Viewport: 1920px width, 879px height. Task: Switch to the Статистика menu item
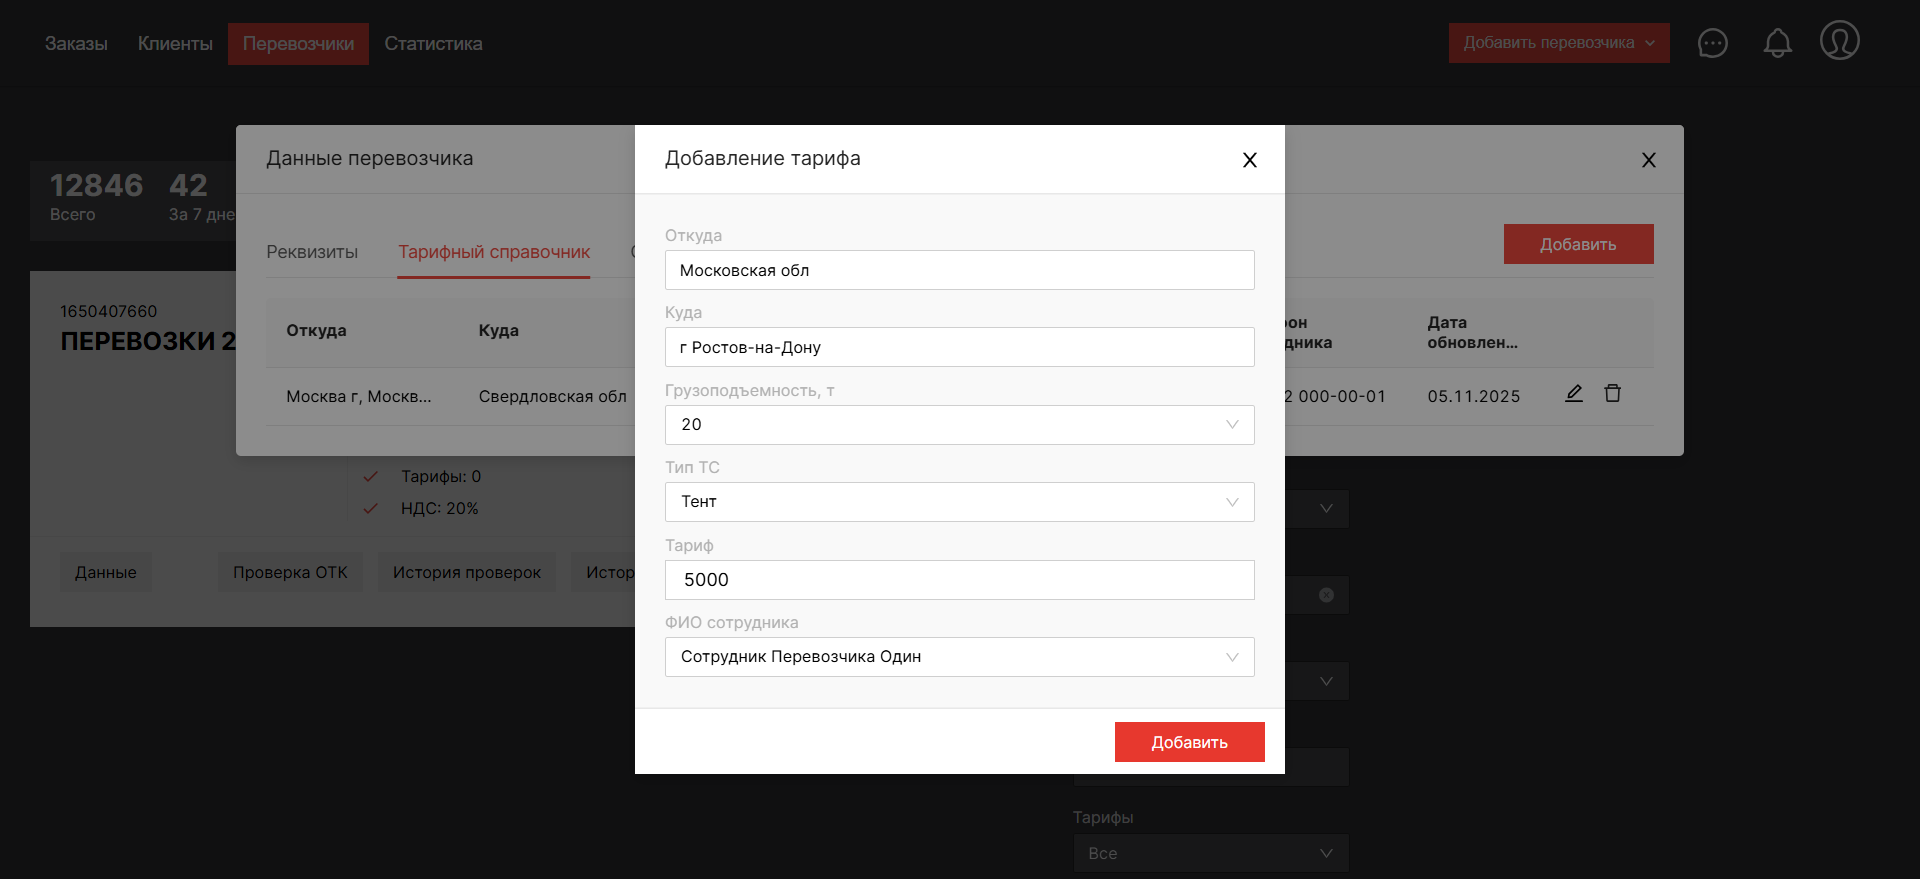click(x=433, y=44)
